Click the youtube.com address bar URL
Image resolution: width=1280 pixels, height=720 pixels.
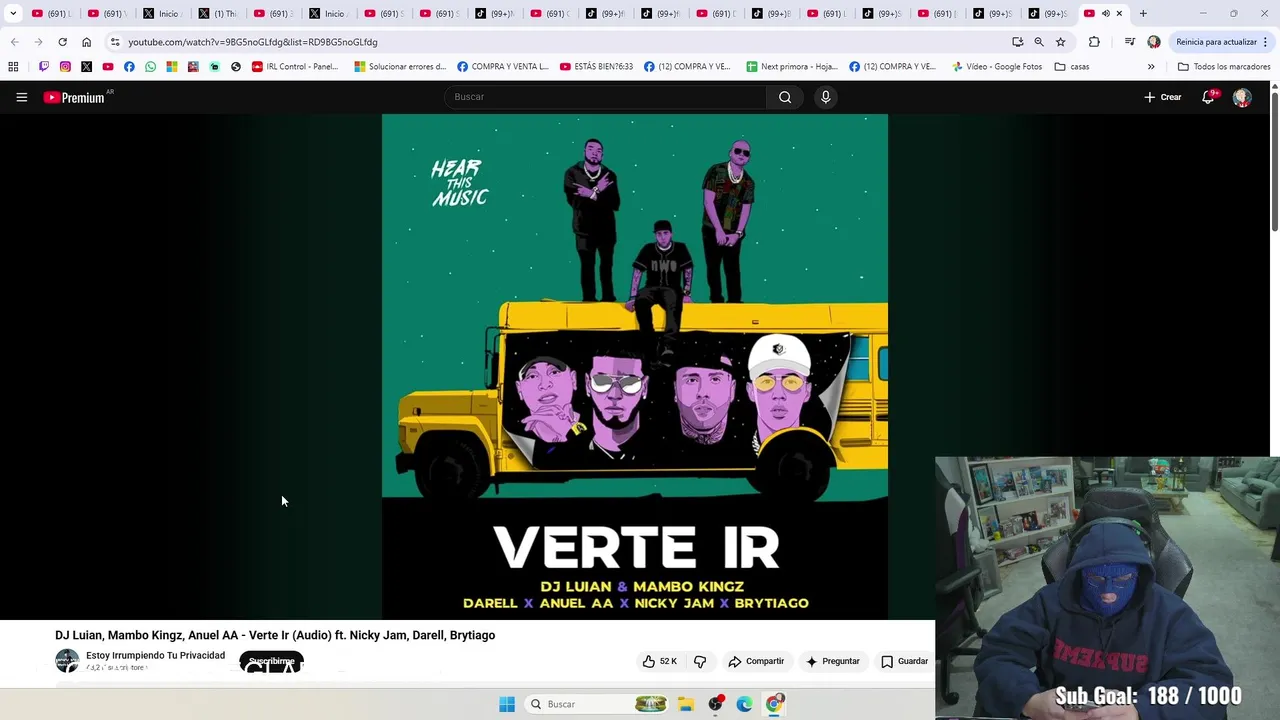[x=253, y=42]
